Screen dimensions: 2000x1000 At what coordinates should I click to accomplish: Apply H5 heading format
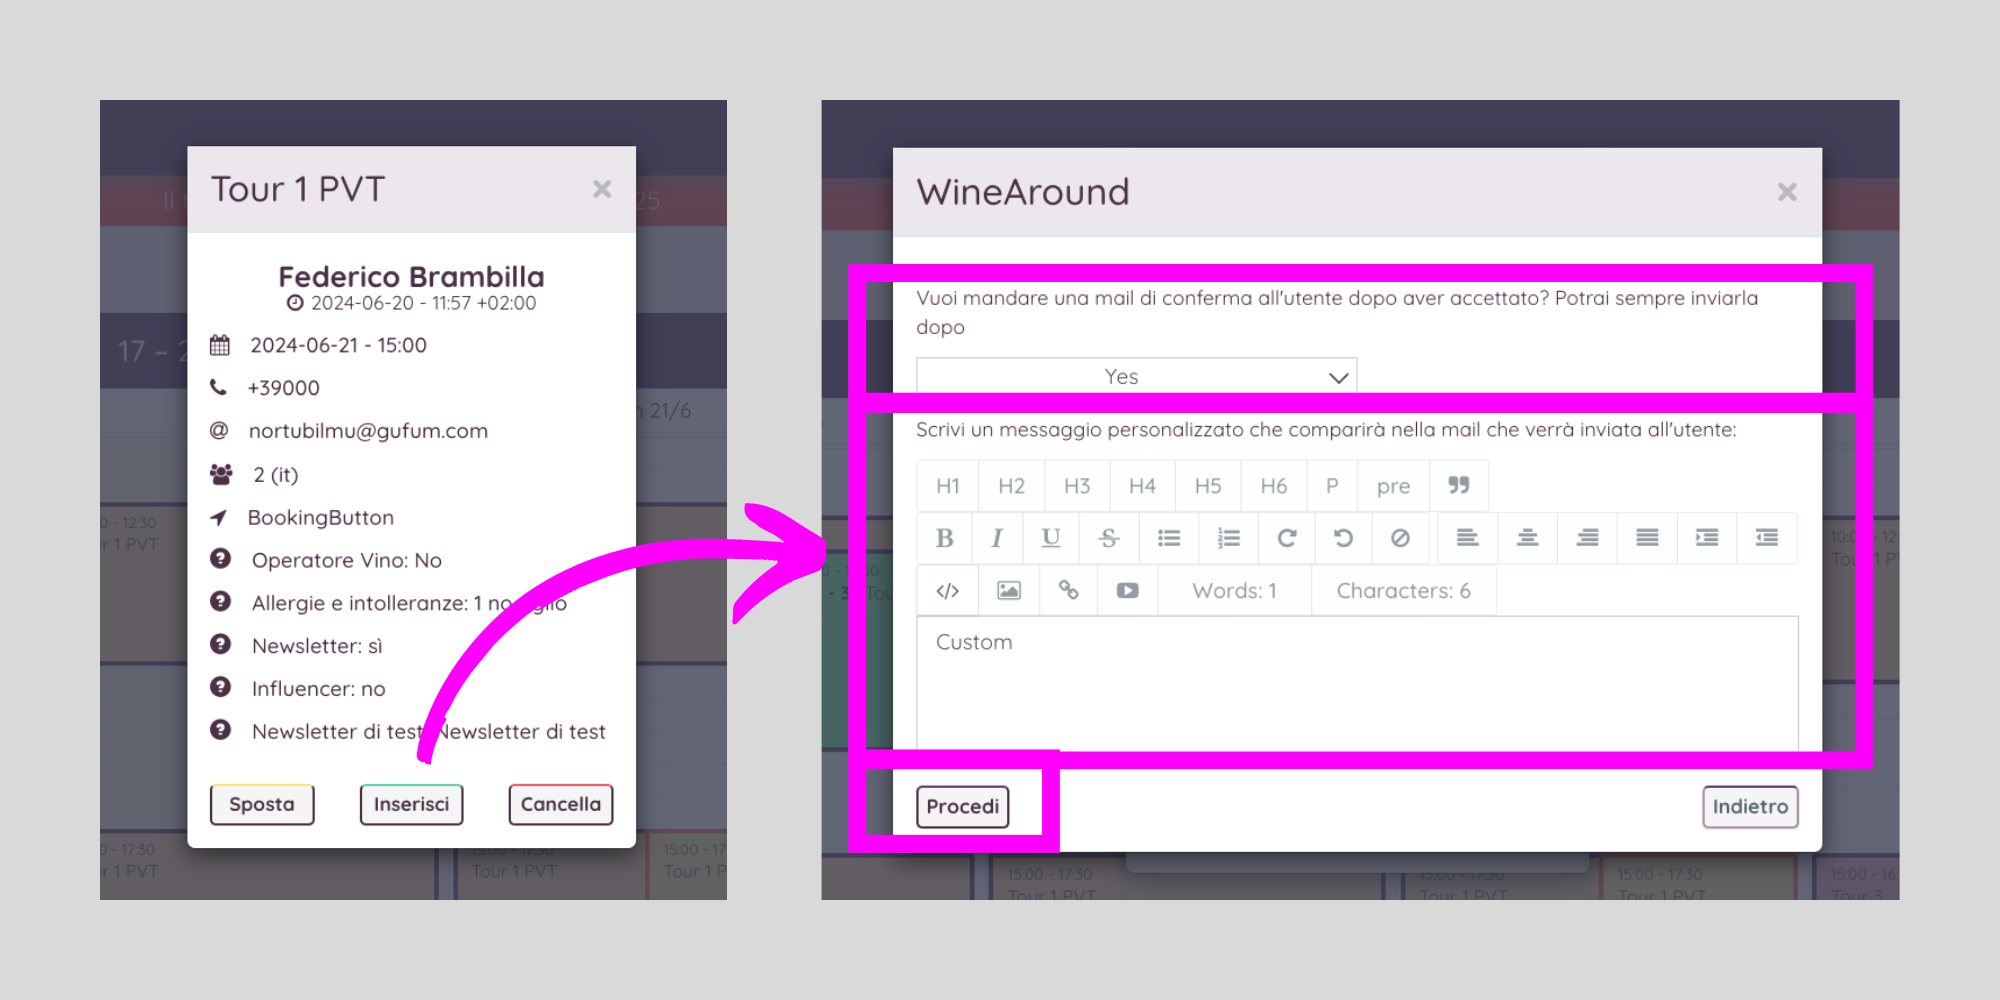coord(1208,486)
